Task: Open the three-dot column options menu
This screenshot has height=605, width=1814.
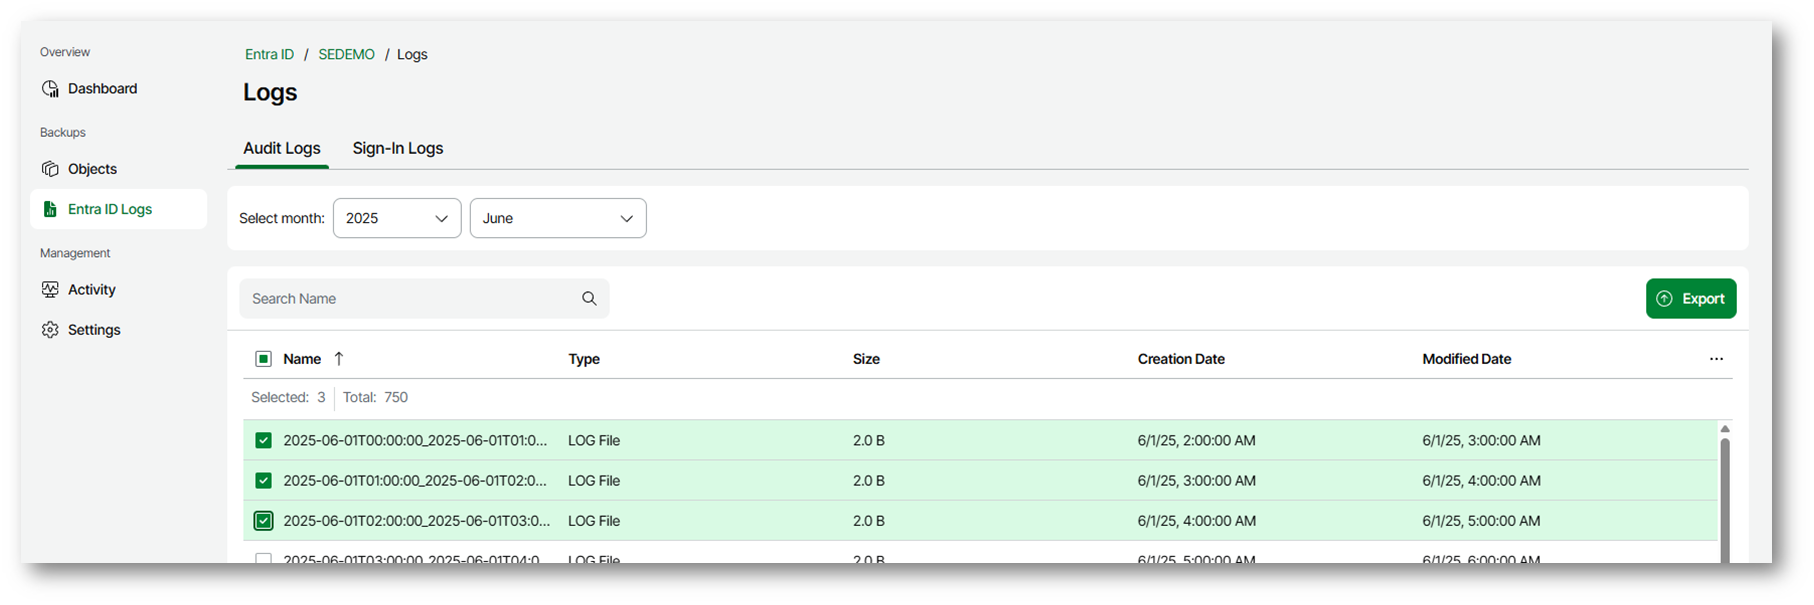Action: 1716,359
